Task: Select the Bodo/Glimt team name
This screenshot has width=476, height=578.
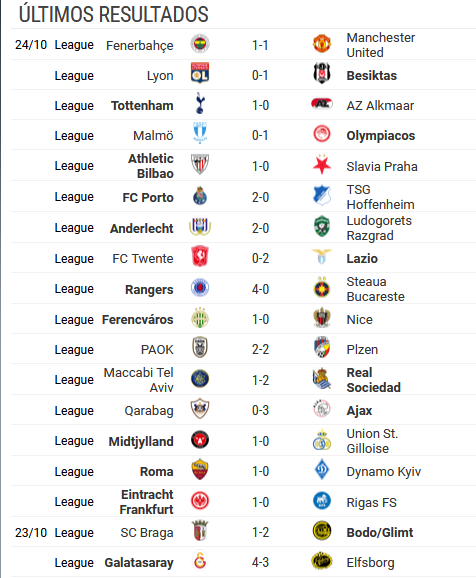Action: 380,532
